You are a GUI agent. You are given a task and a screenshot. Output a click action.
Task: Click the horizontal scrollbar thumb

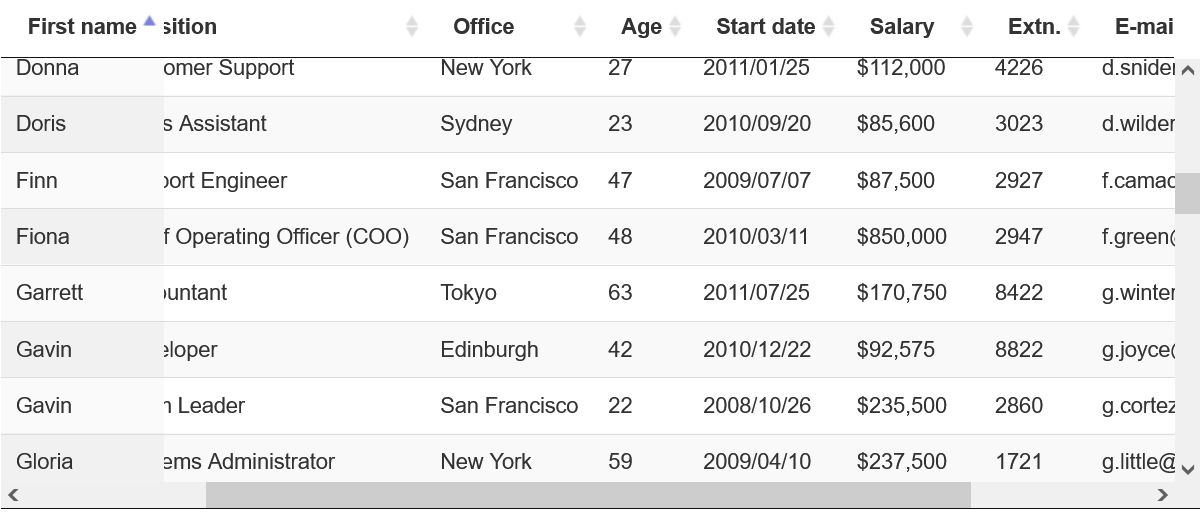(x=588, y=494)
